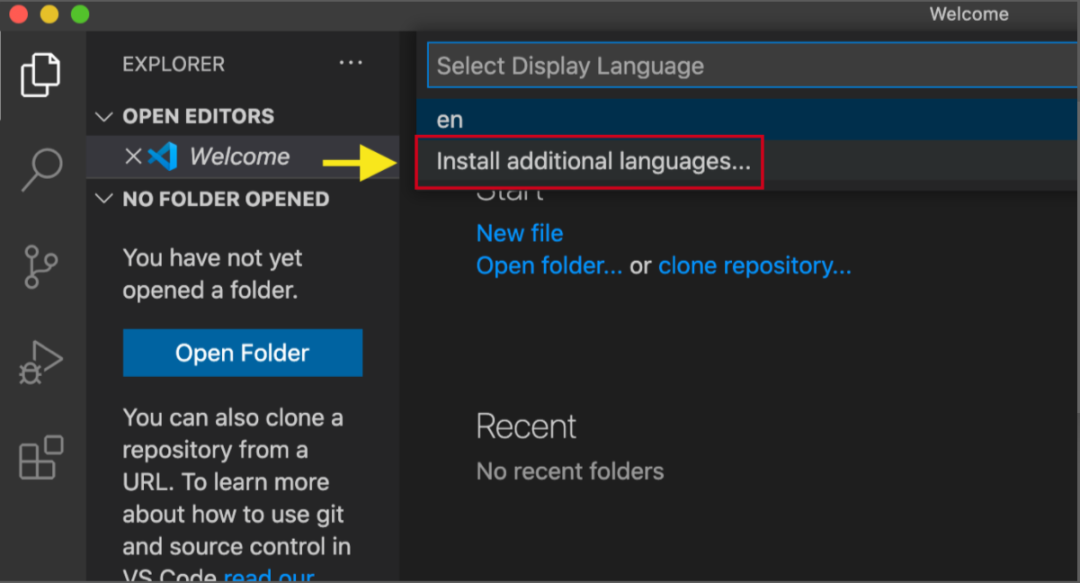This screenshot has width=1080, height=583.
Task: Choose the 'en' language option
Action: tap(747, 120)
